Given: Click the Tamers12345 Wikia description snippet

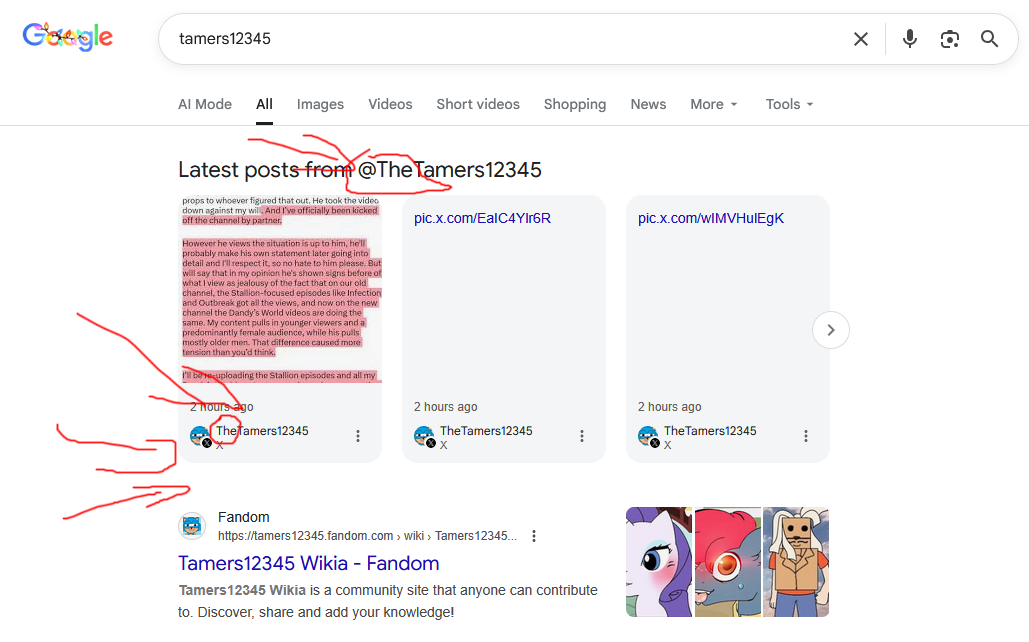Looking at the screenshot, I should click(388, 601).
